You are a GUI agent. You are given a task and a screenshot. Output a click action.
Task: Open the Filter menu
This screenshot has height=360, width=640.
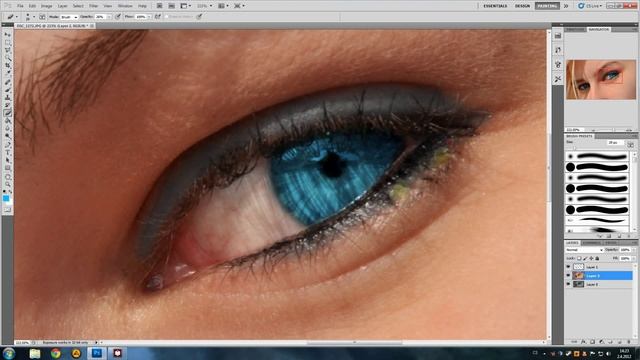(x=93, y=6)
